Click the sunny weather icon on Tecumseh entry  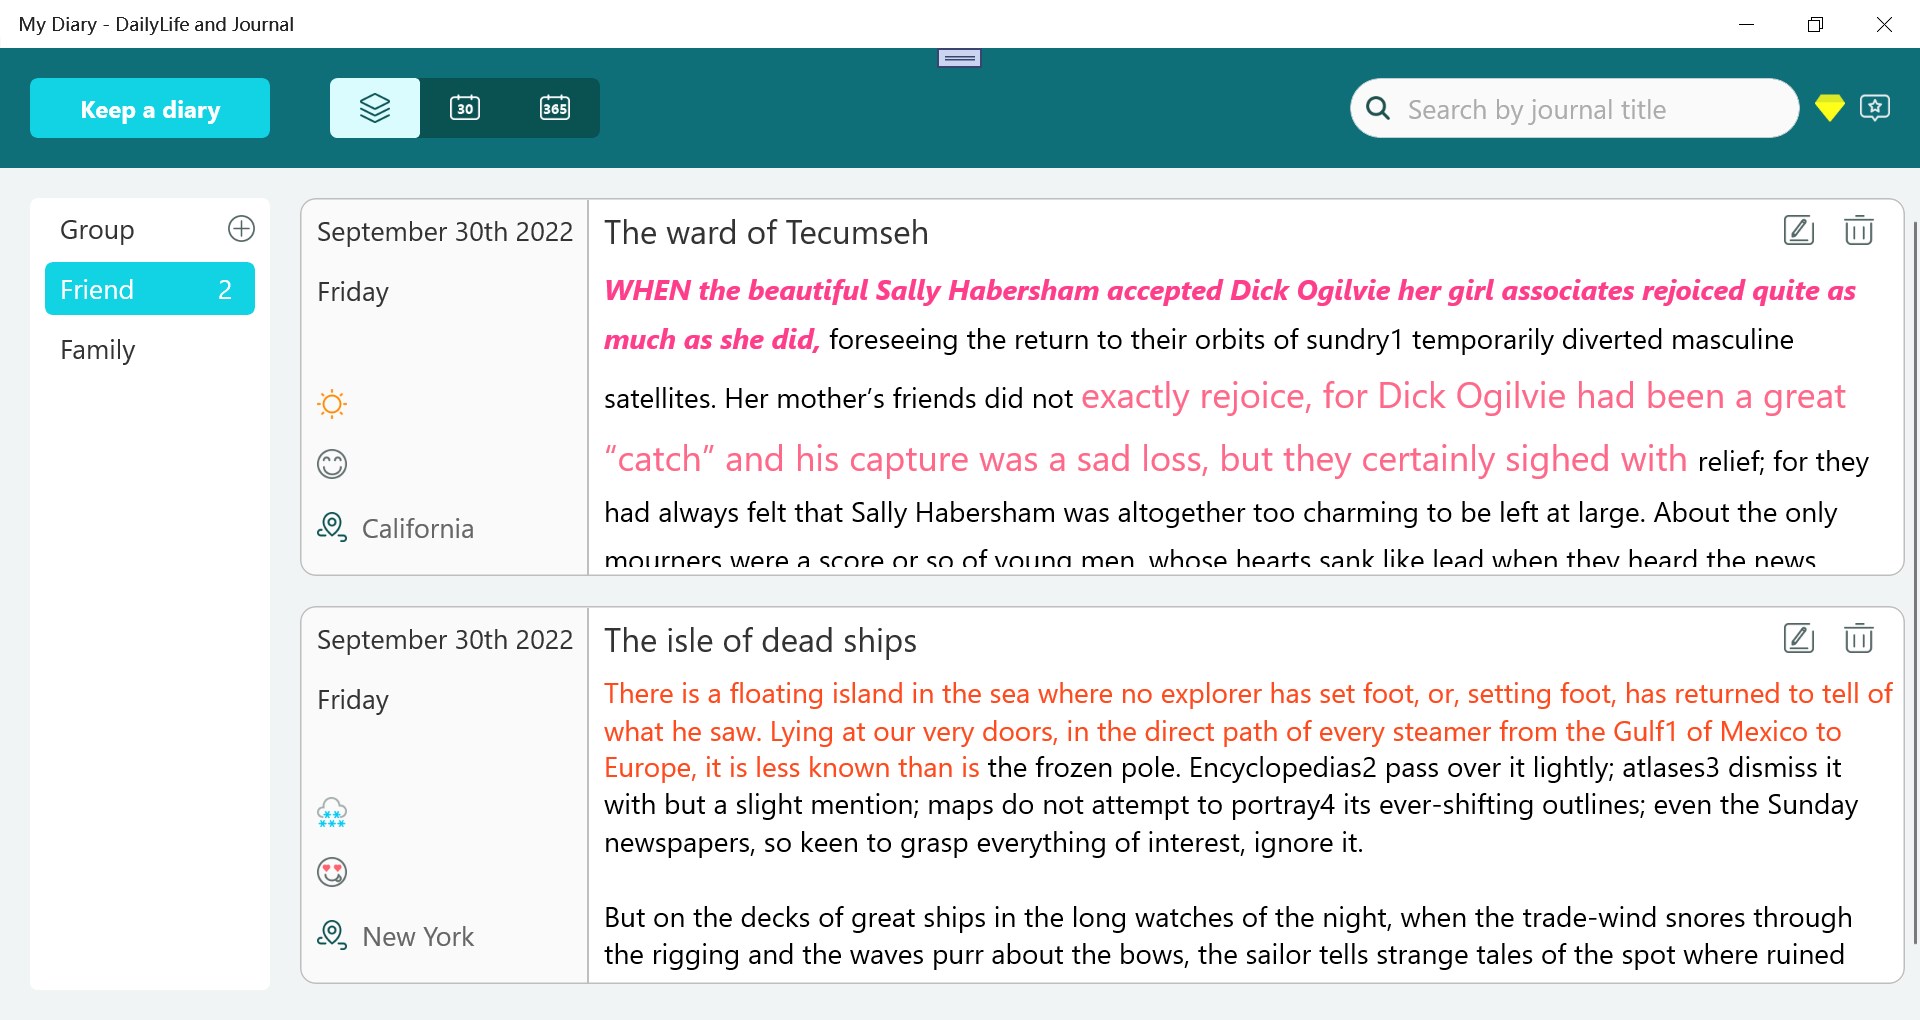pyautogui.click(x=331, y=404)
